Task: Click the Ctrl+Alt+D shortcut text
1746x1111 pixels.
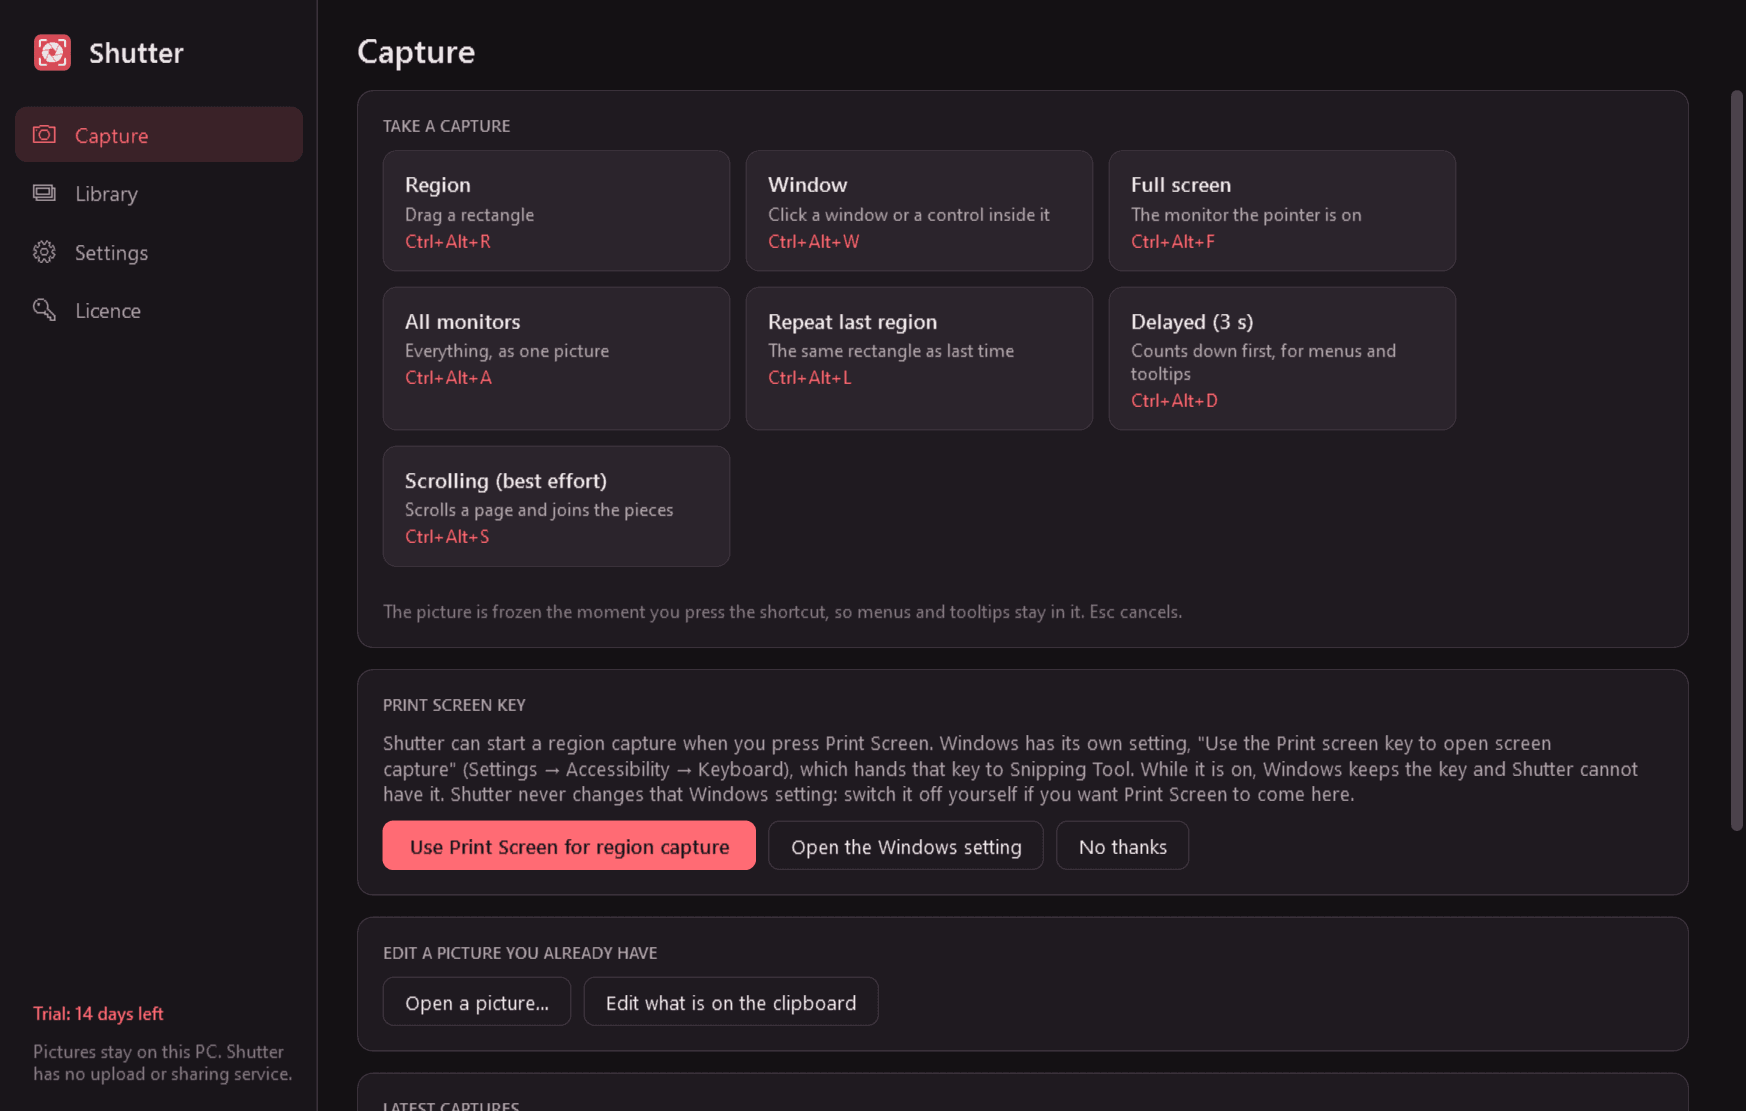Action: pos(1174,400)
